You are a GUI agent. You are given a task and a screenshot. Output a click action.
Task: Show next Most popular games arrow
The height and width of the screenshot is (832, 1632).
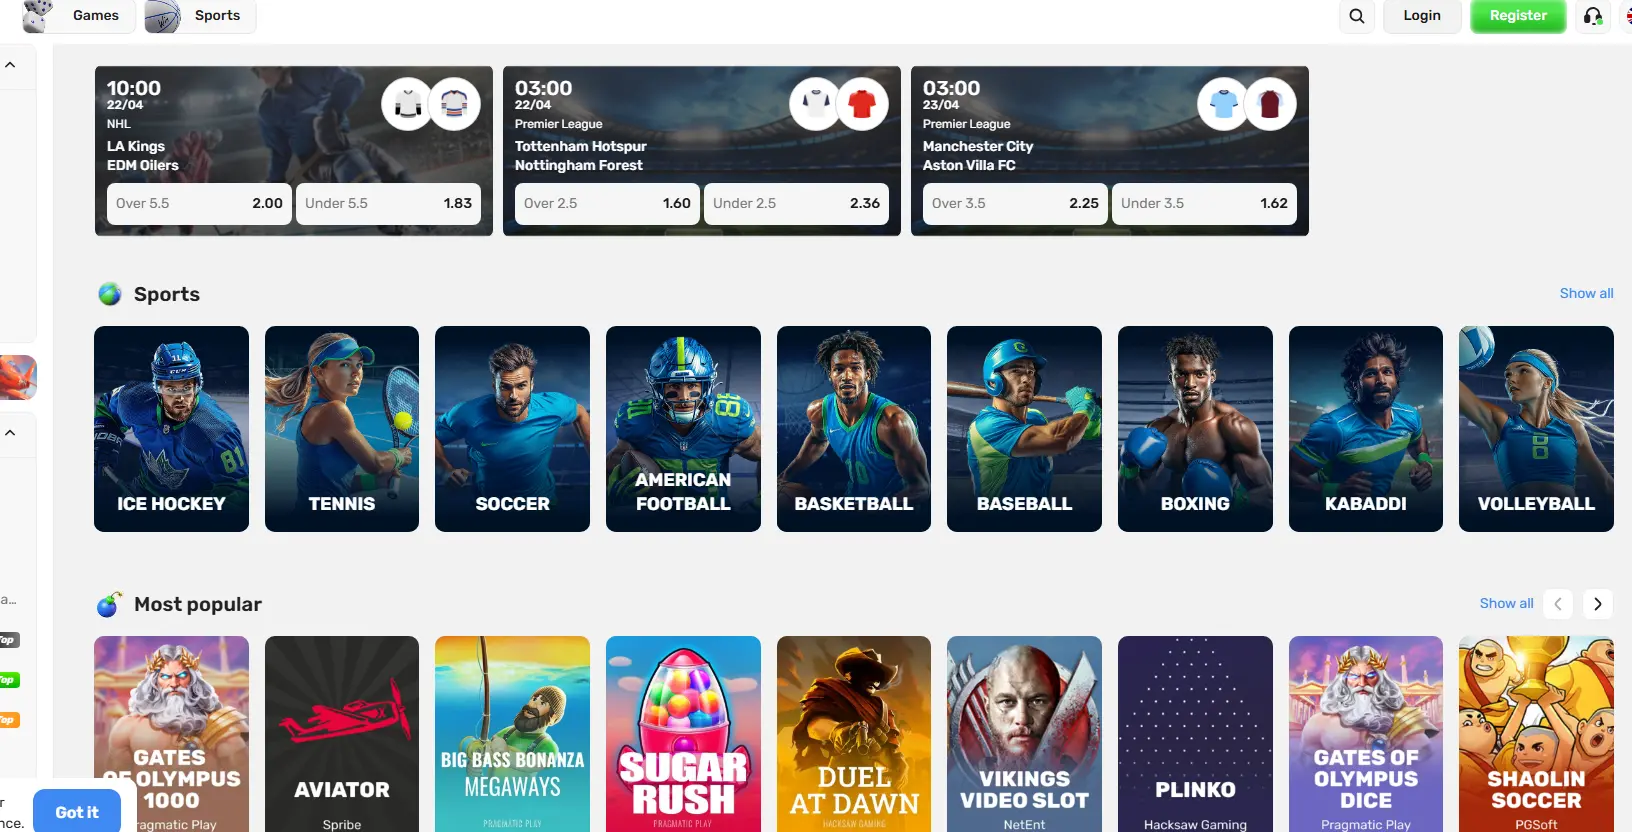1598,604
